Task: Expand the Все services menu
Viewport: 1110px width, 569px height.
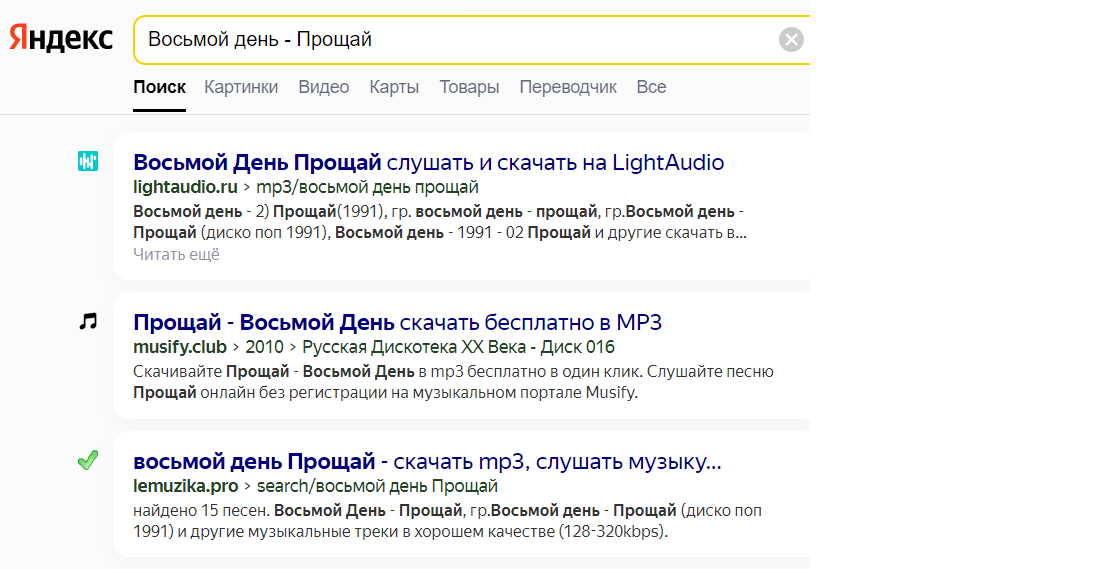Action: [x=651, y=87]
